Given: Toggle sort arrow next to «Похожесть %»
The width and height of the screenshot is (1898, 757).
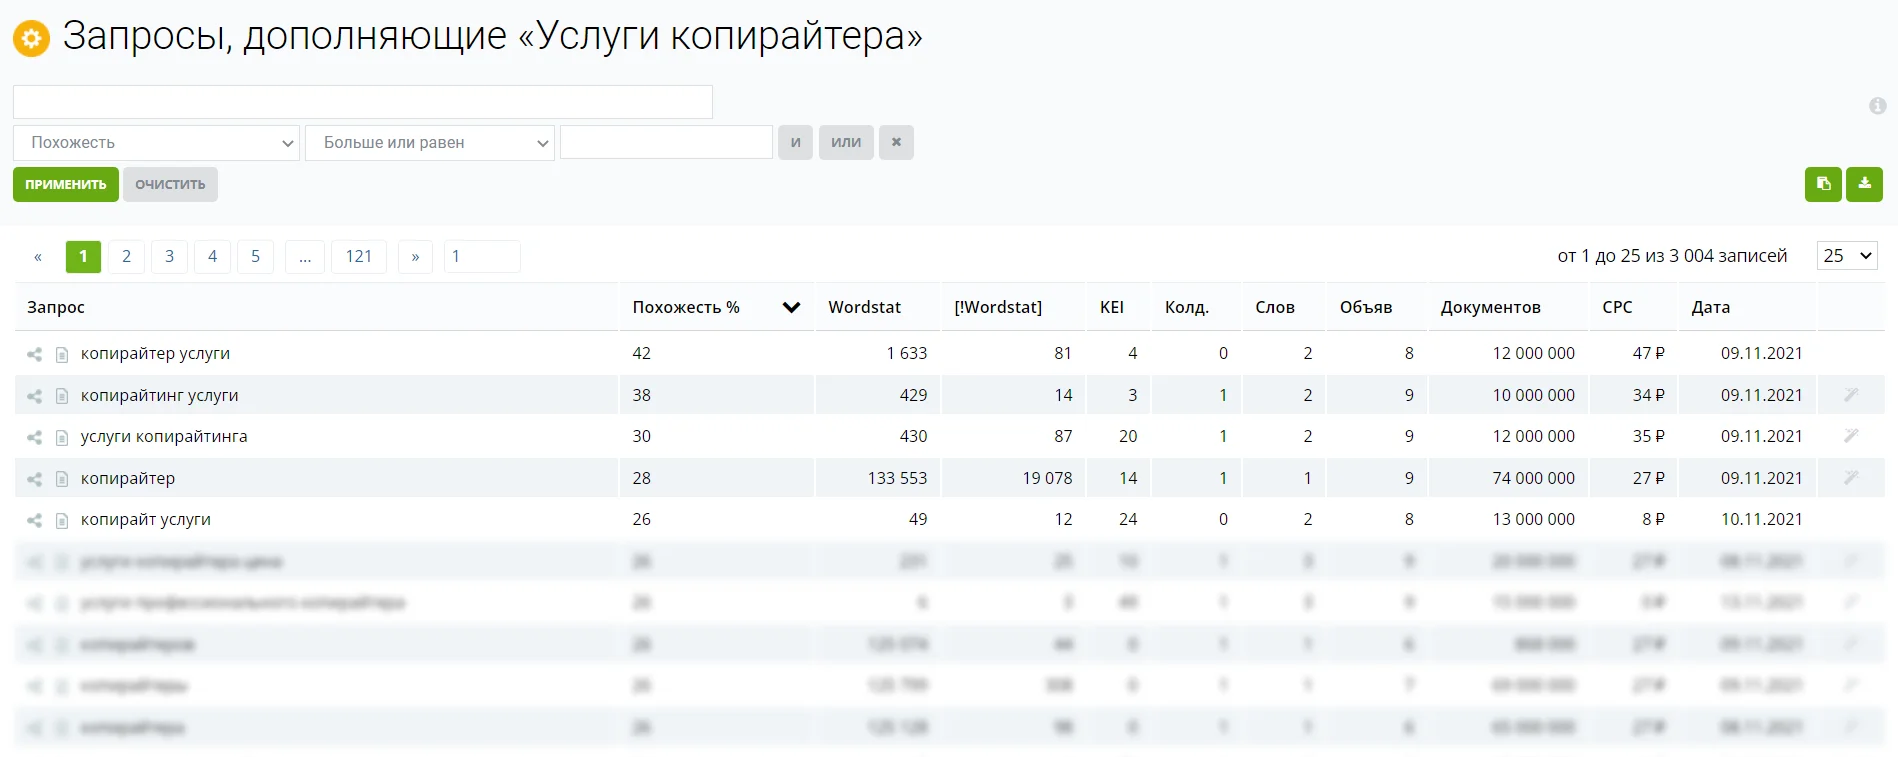Looking at the screenshot, I should (791, 307).
